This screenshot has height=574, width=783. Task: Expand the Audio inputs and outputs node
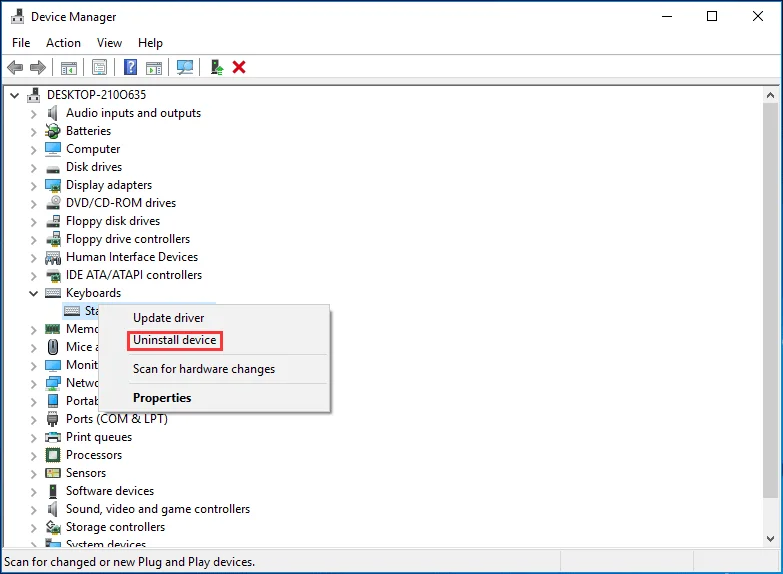[33, 114]
